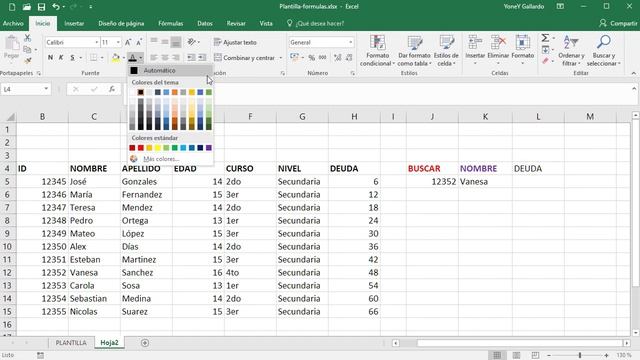640x360 pixels.
Task: Click the fill color paint bucket
Action: click(116, 58)
